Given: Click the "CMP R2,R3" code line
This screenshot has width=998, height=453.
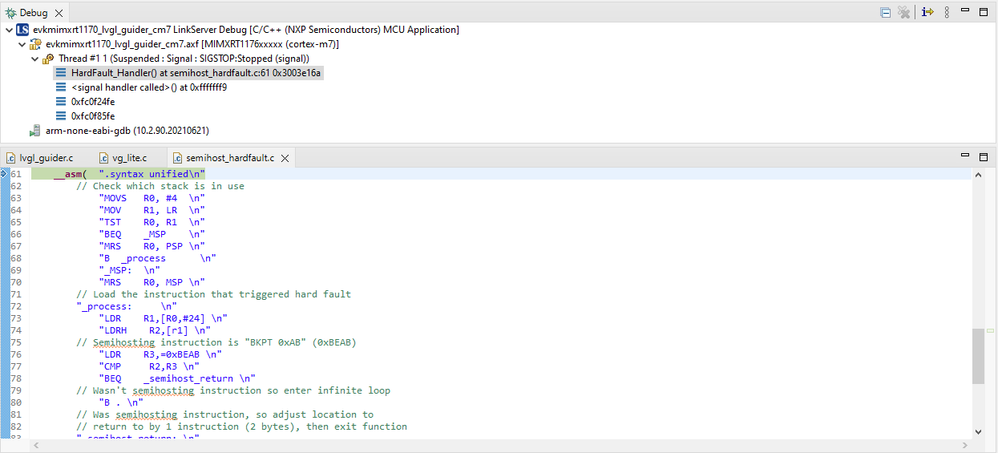Looking at the screenshot, I should pos(149,366).
